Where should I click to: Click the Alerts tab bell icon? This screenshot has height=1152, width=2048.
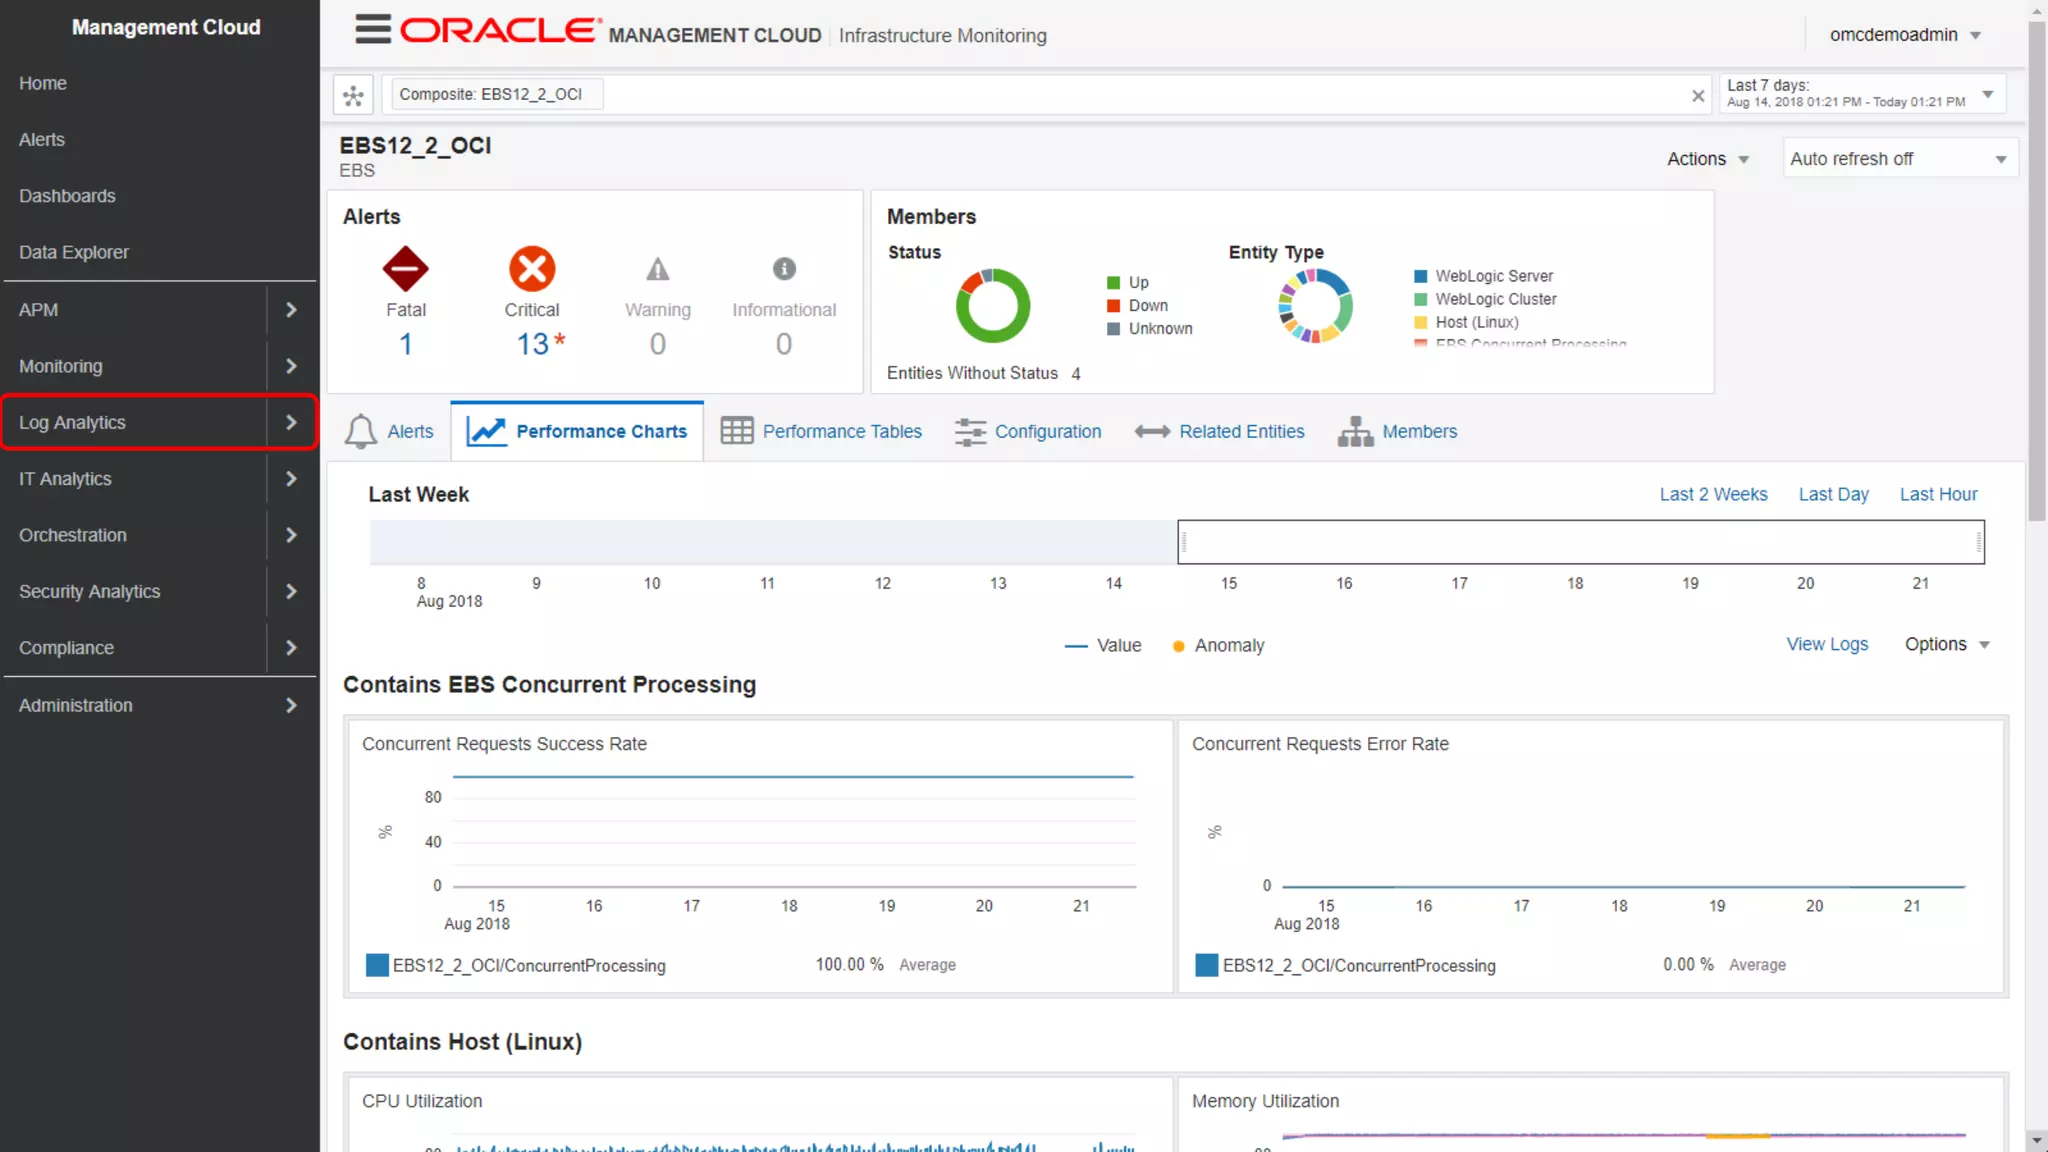point(361,431)
